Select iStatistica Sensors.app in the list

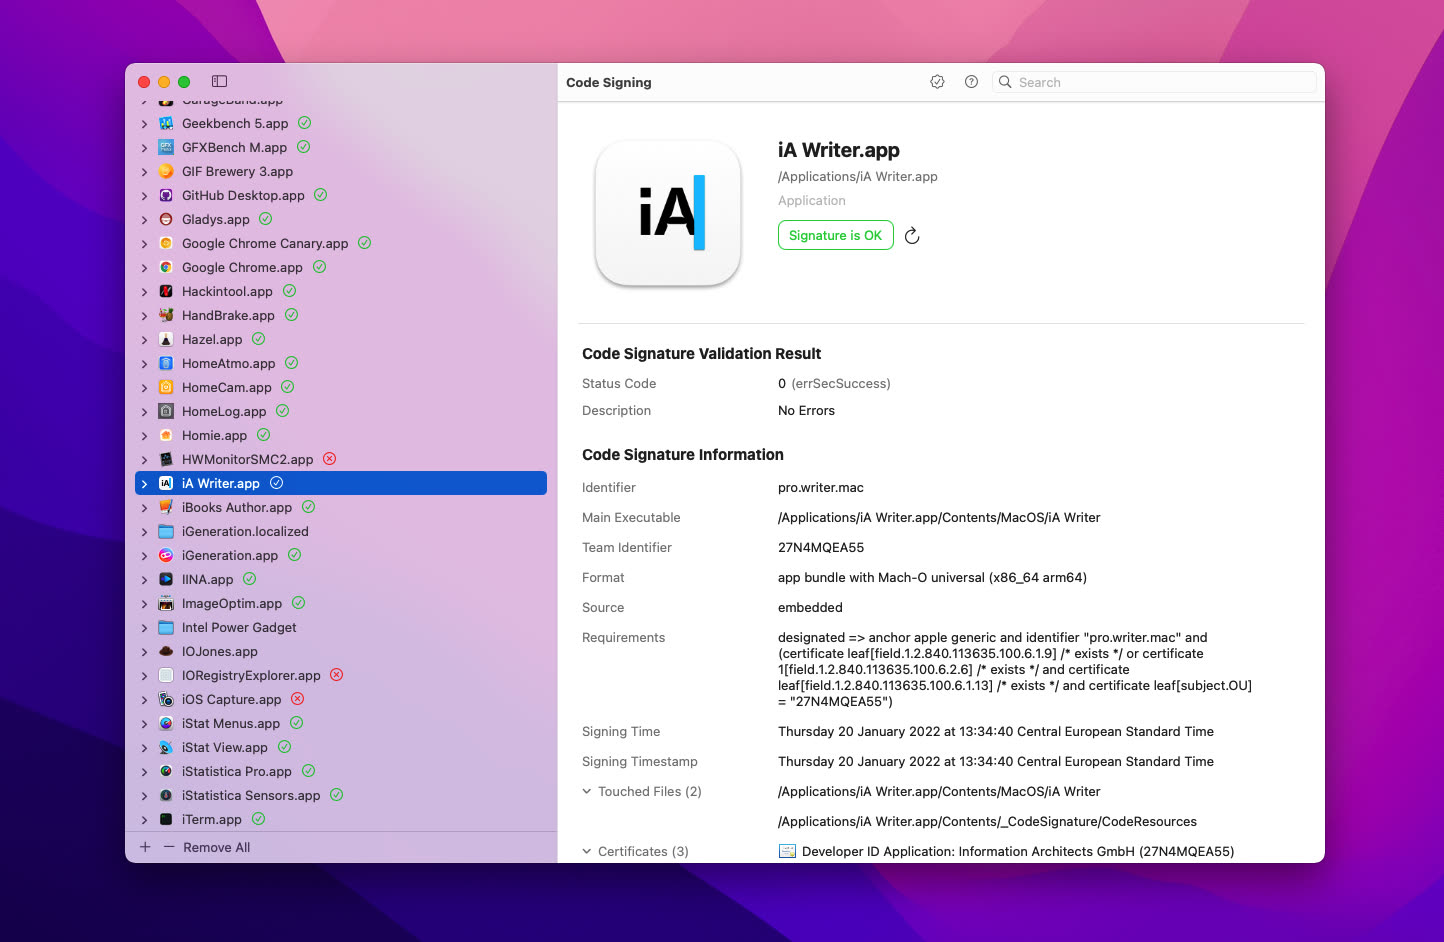click(341, 795)
